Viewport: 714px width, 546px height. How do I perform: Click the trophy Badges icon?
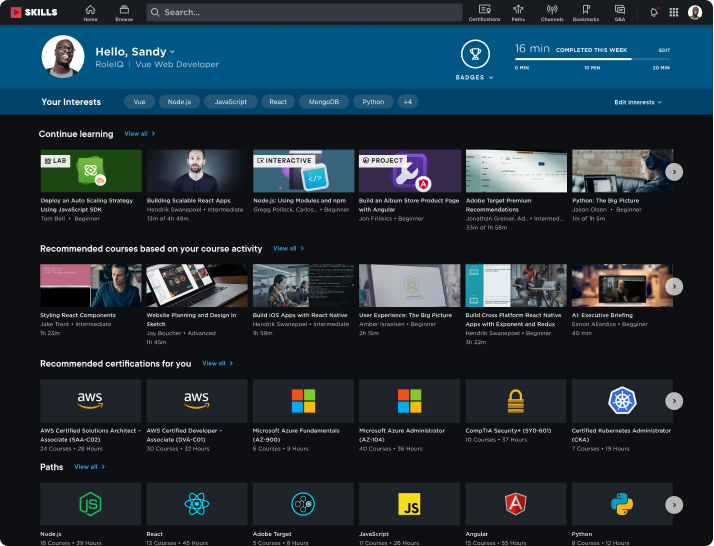[475, 54]
